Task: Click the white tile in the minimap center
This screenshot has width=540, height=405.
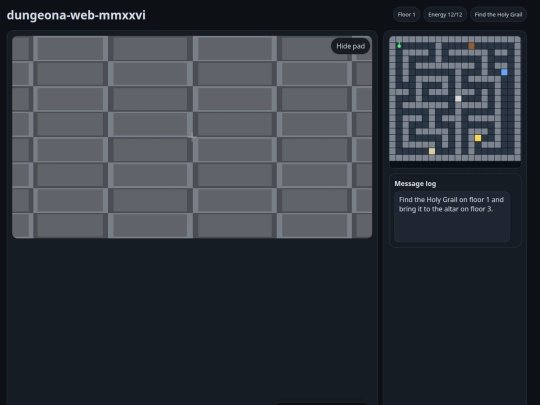Action: coord(458,98)
